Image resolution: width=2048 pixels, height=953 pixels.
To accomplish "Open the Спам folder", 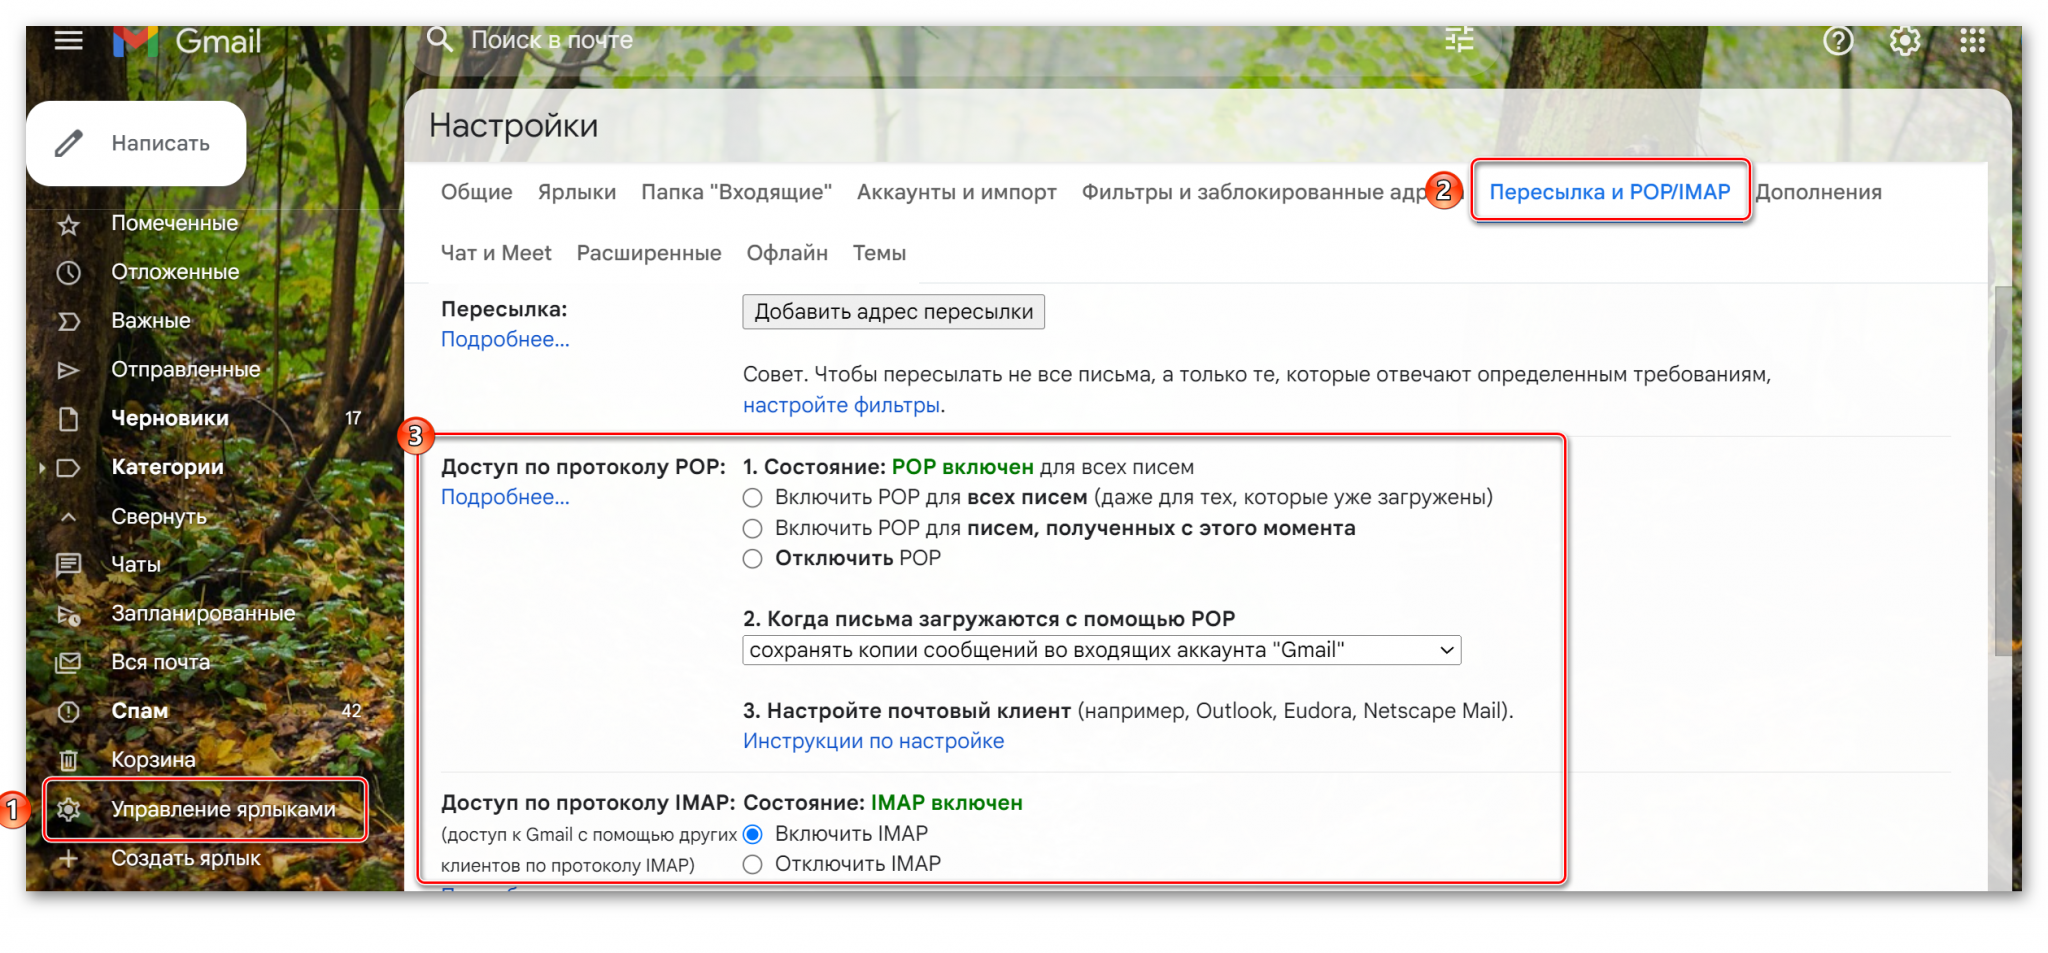I will (140, 711).
